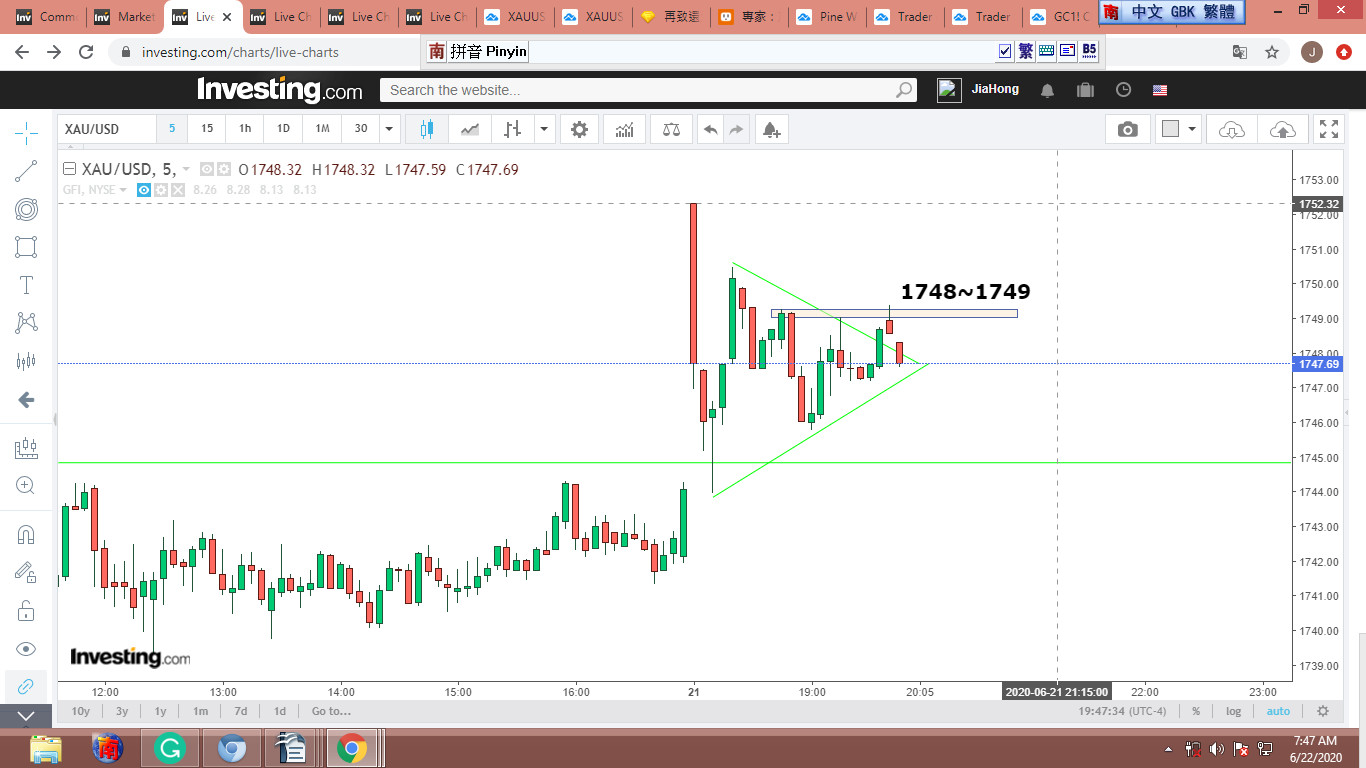Open the Go to... date dialog

click(331, 711)
